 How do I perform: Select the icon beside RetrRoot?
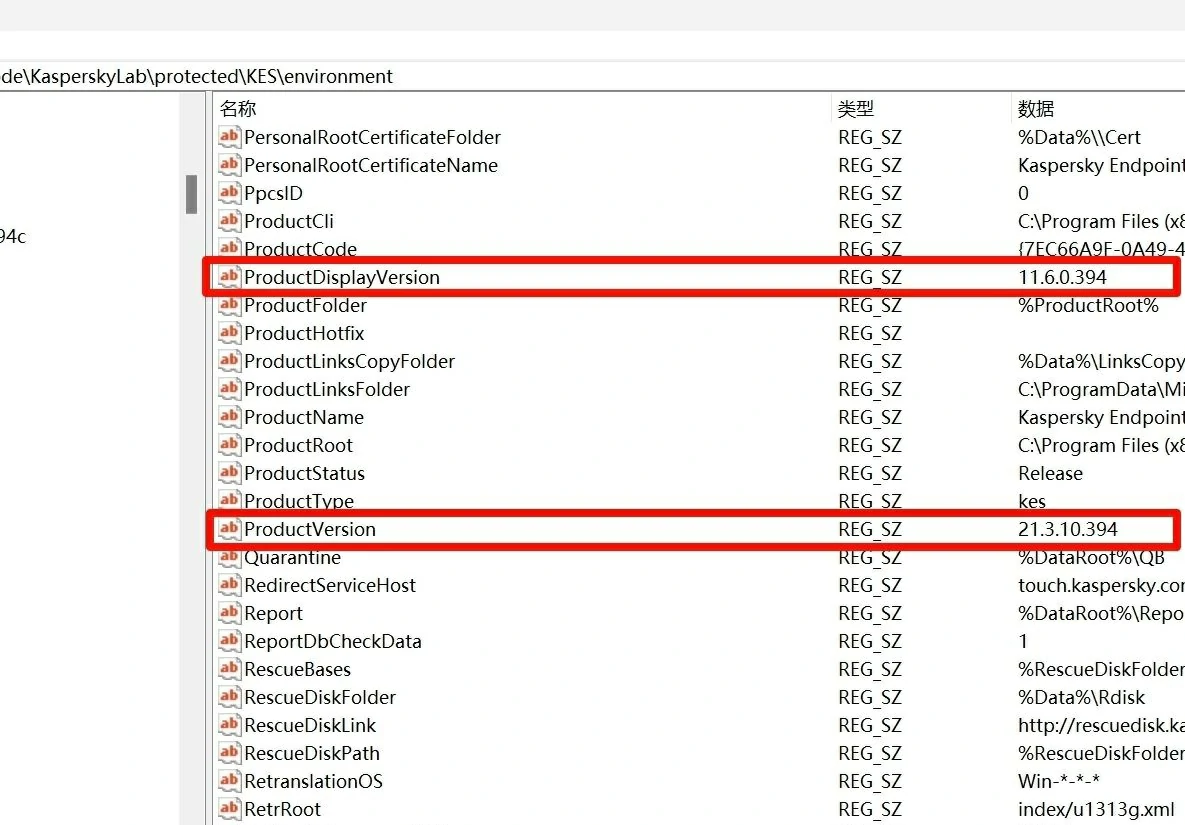pyautogui.click(x=229, y=809)
